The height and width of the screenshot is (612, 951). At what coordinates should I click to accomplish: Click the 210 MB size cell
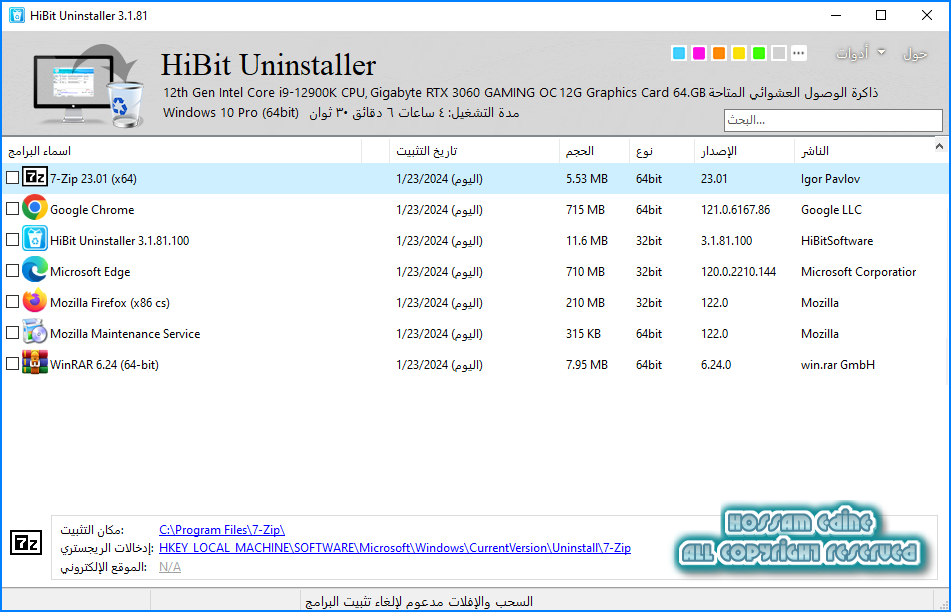(585, 303)
